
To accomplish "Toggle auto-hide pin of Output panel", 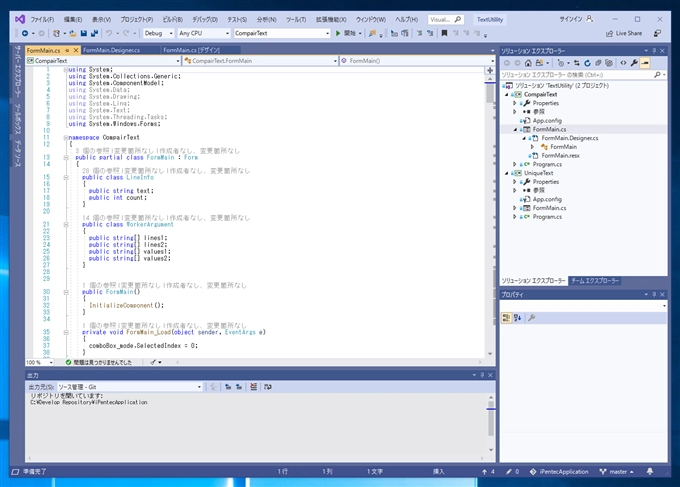I will tap(482, 375).
